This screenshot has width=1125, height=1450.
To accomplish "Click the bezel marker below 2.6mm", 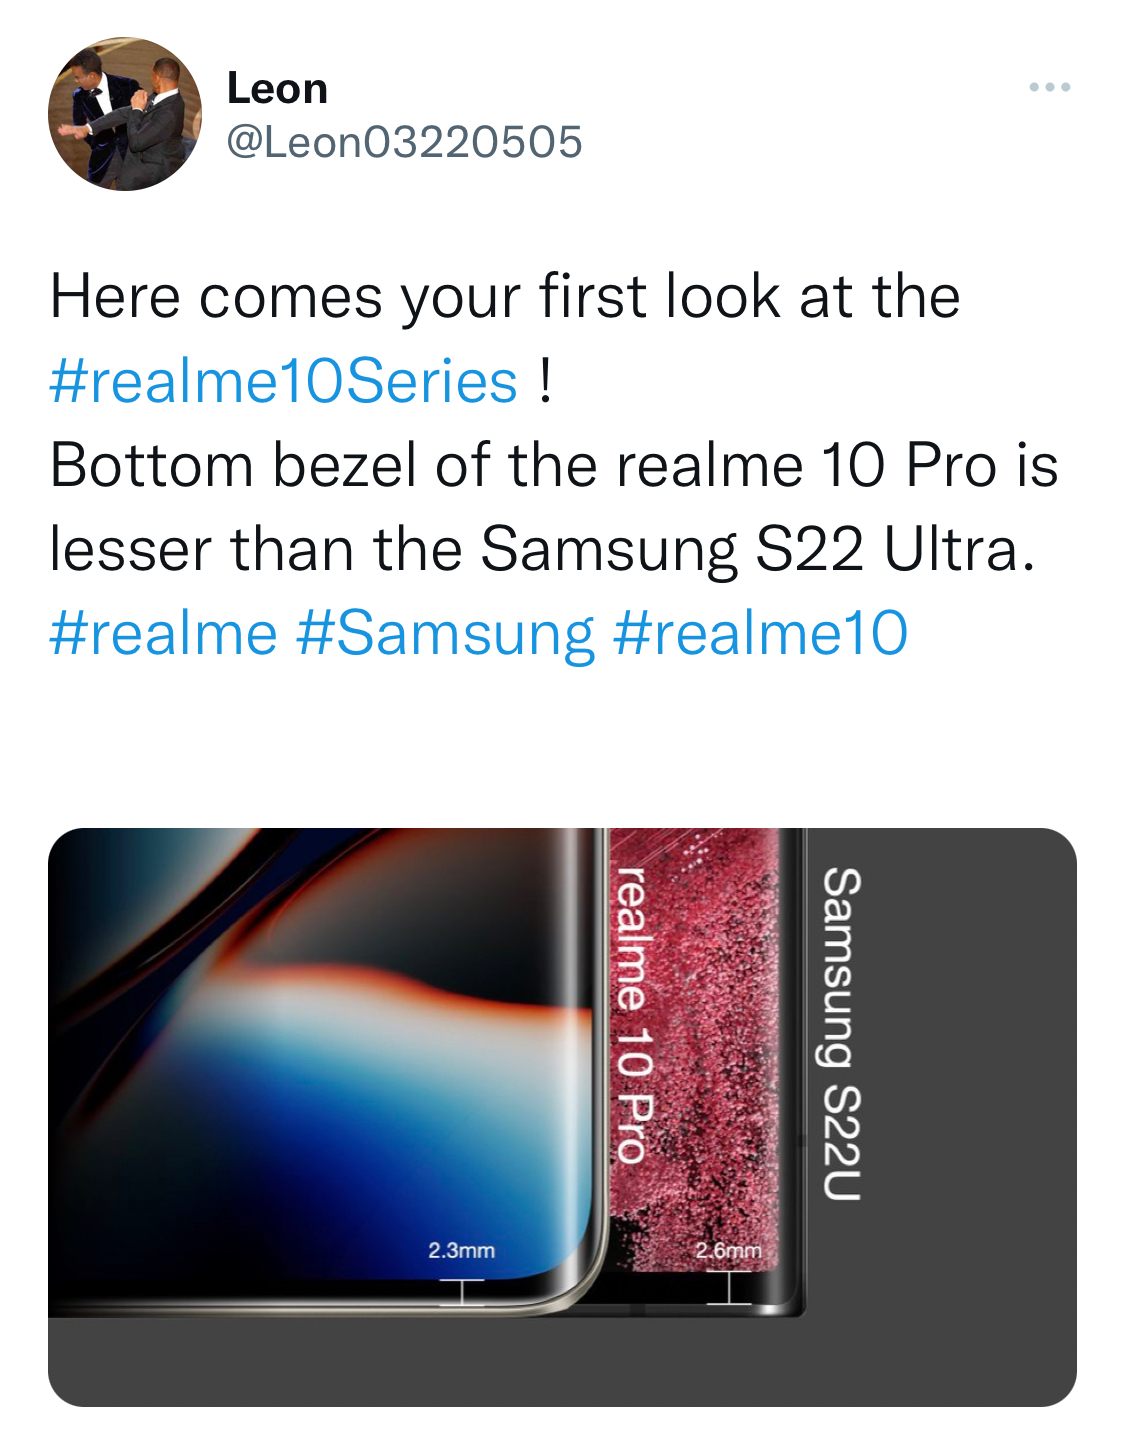I will [x=729, y=1288].
